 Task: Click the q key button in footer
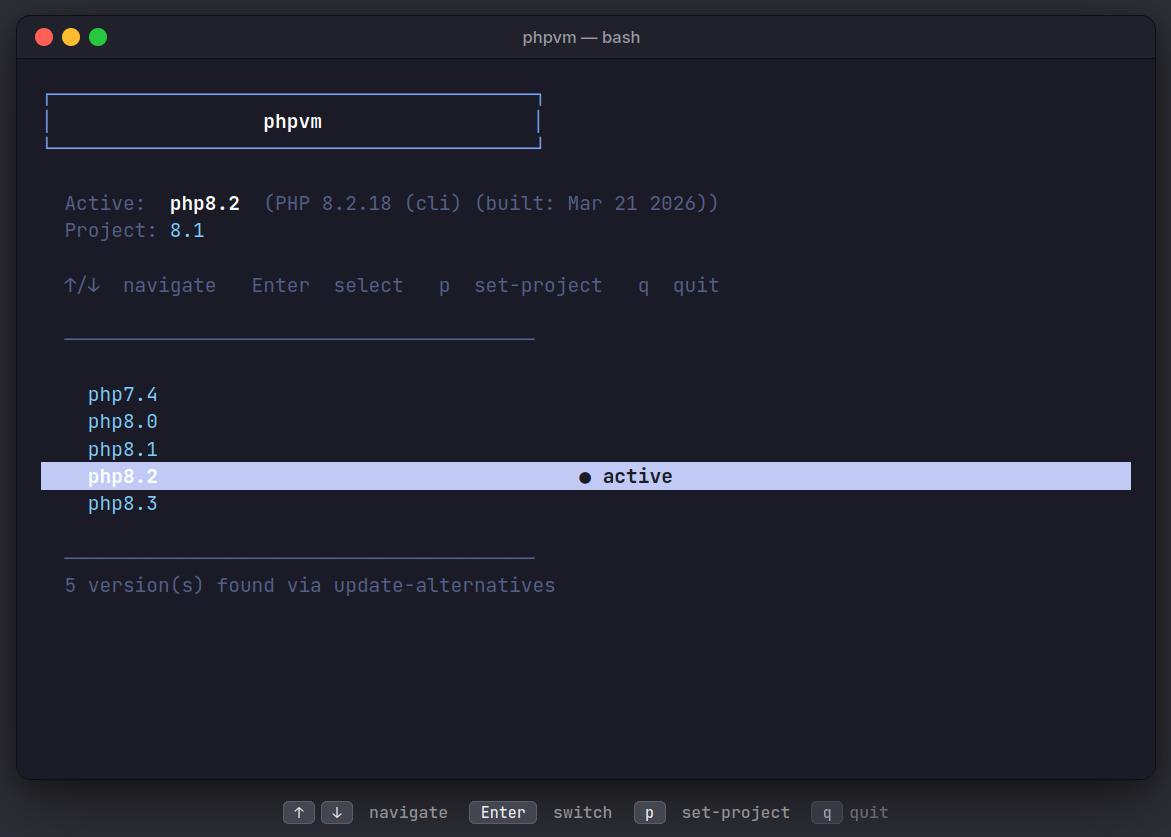pos(827,812)
